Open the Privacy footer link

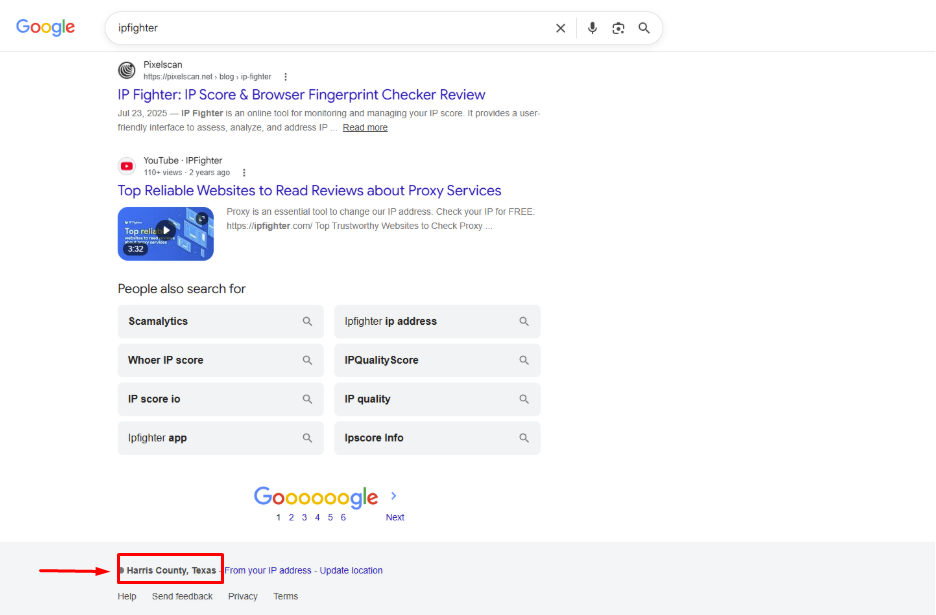pos(242,596)
